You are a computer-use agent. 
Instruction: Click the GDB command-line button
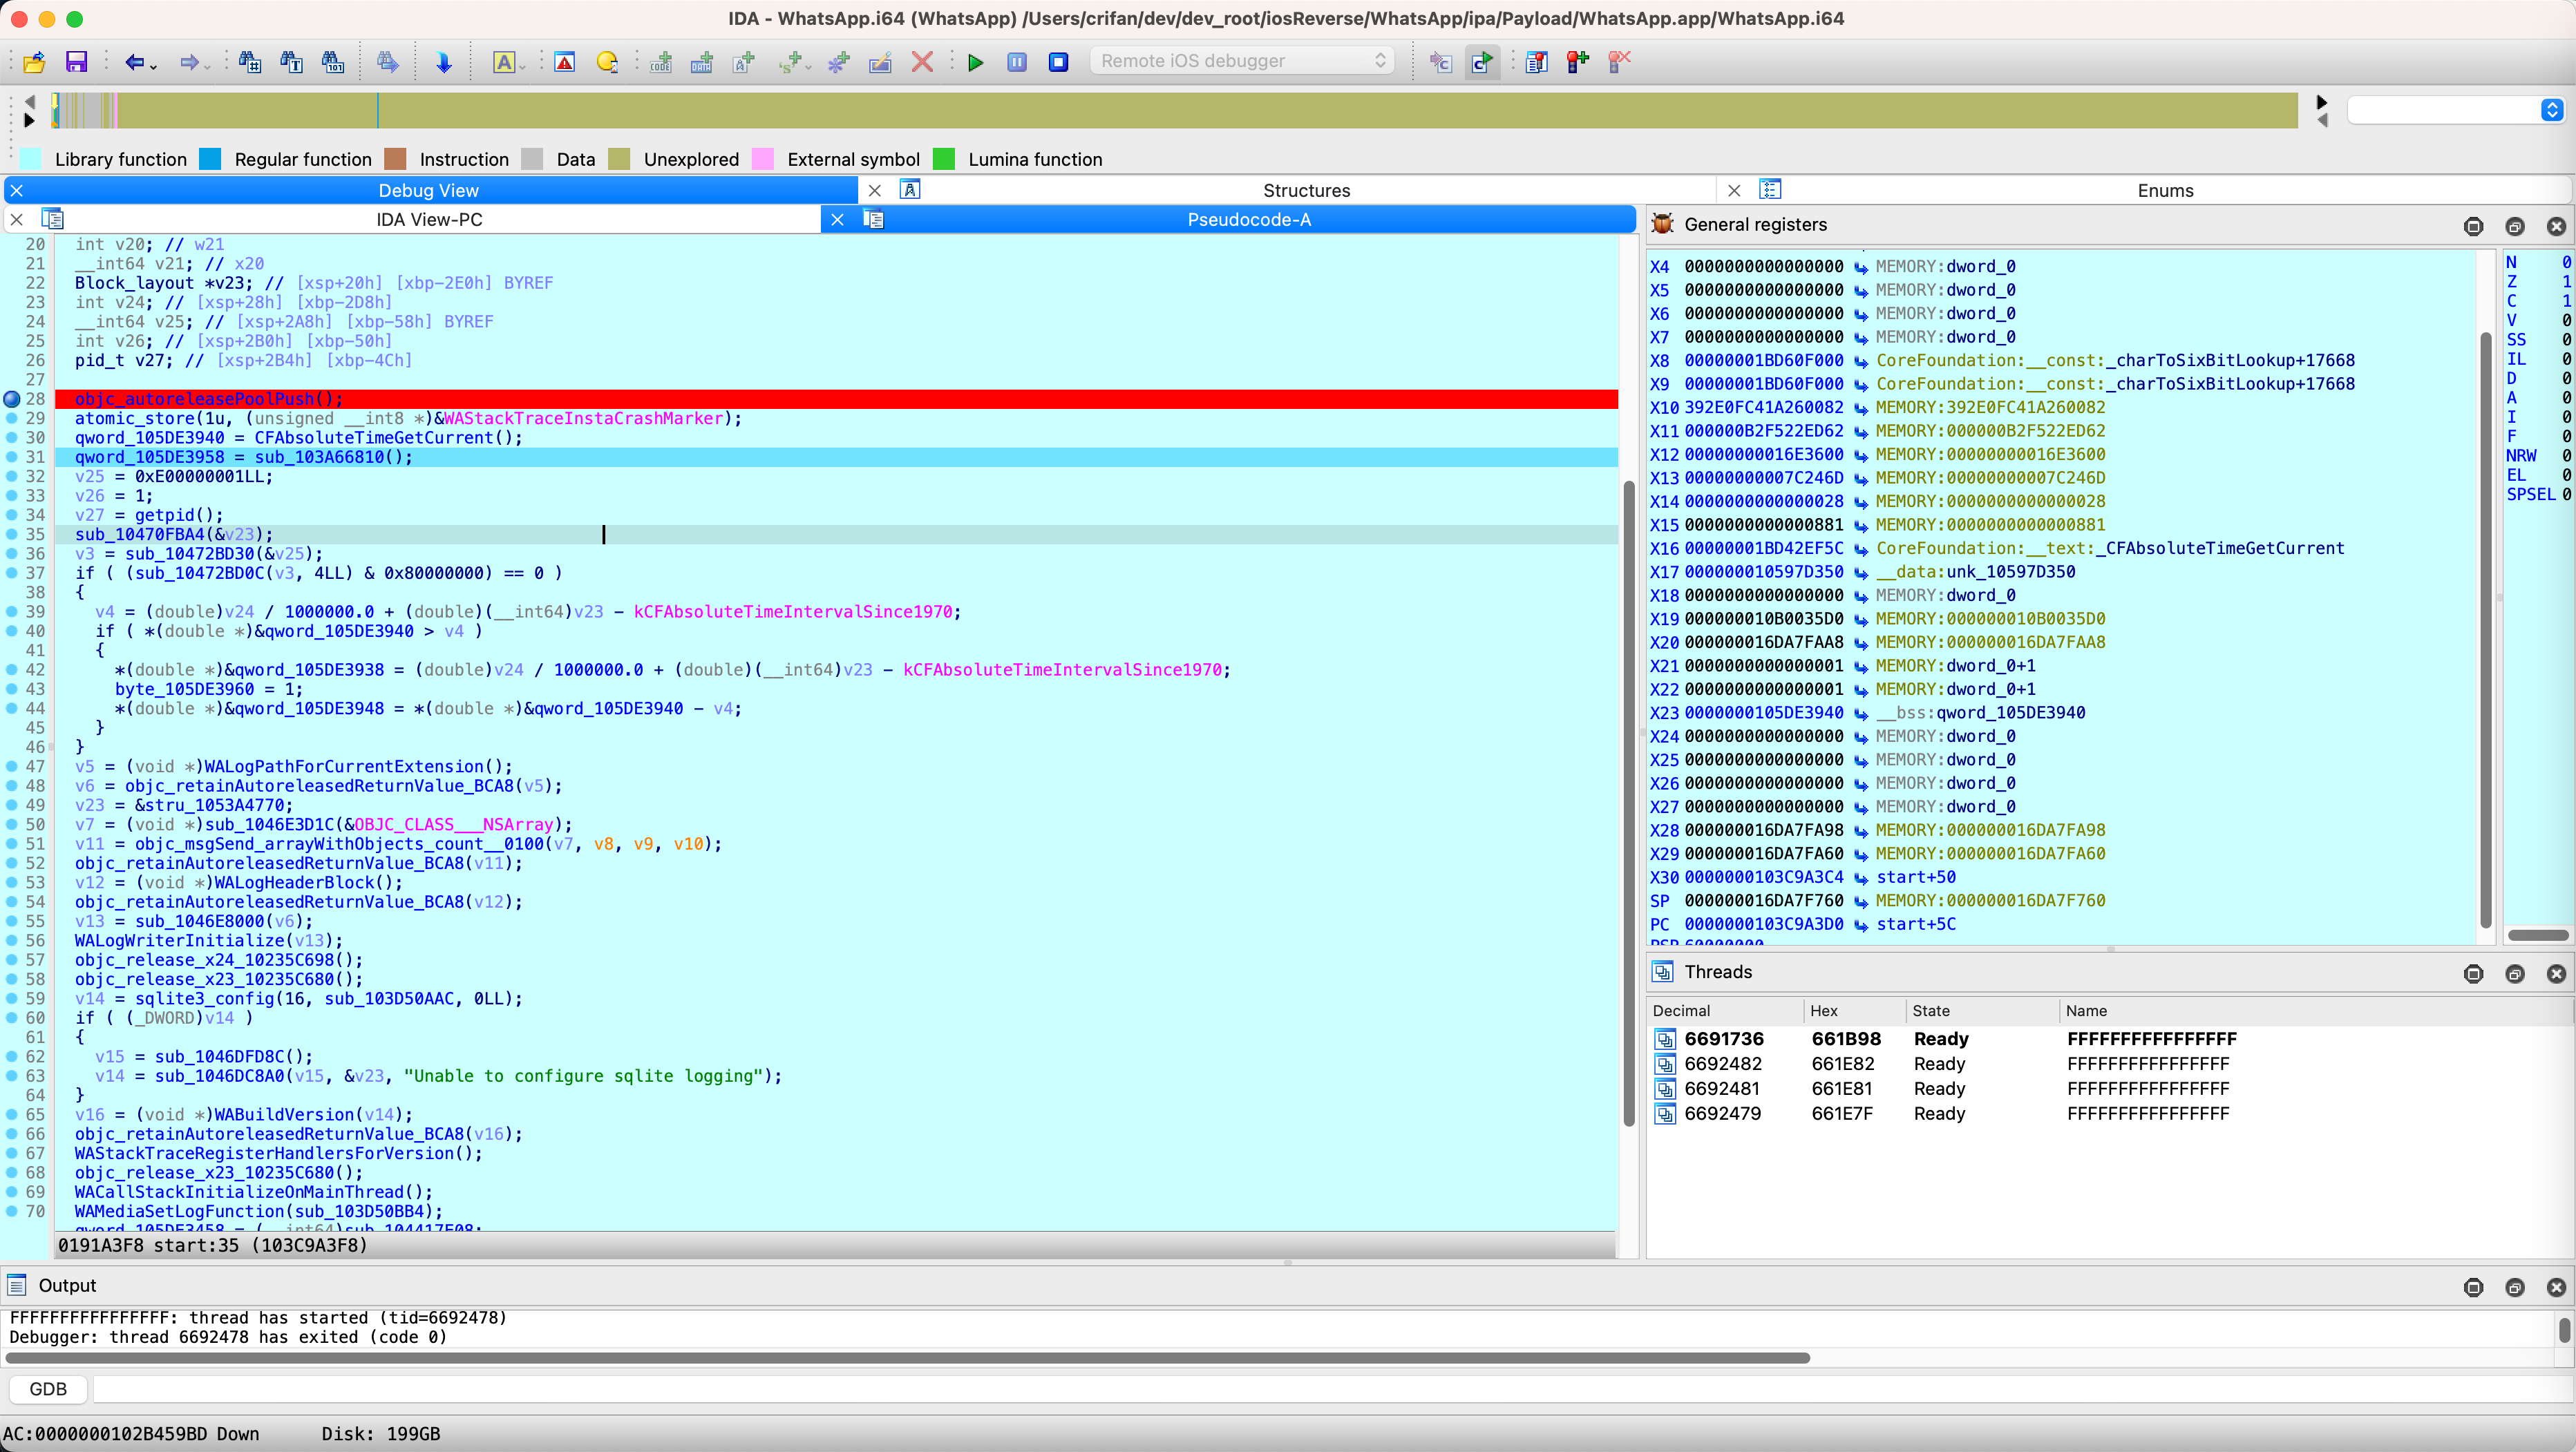48,1389
